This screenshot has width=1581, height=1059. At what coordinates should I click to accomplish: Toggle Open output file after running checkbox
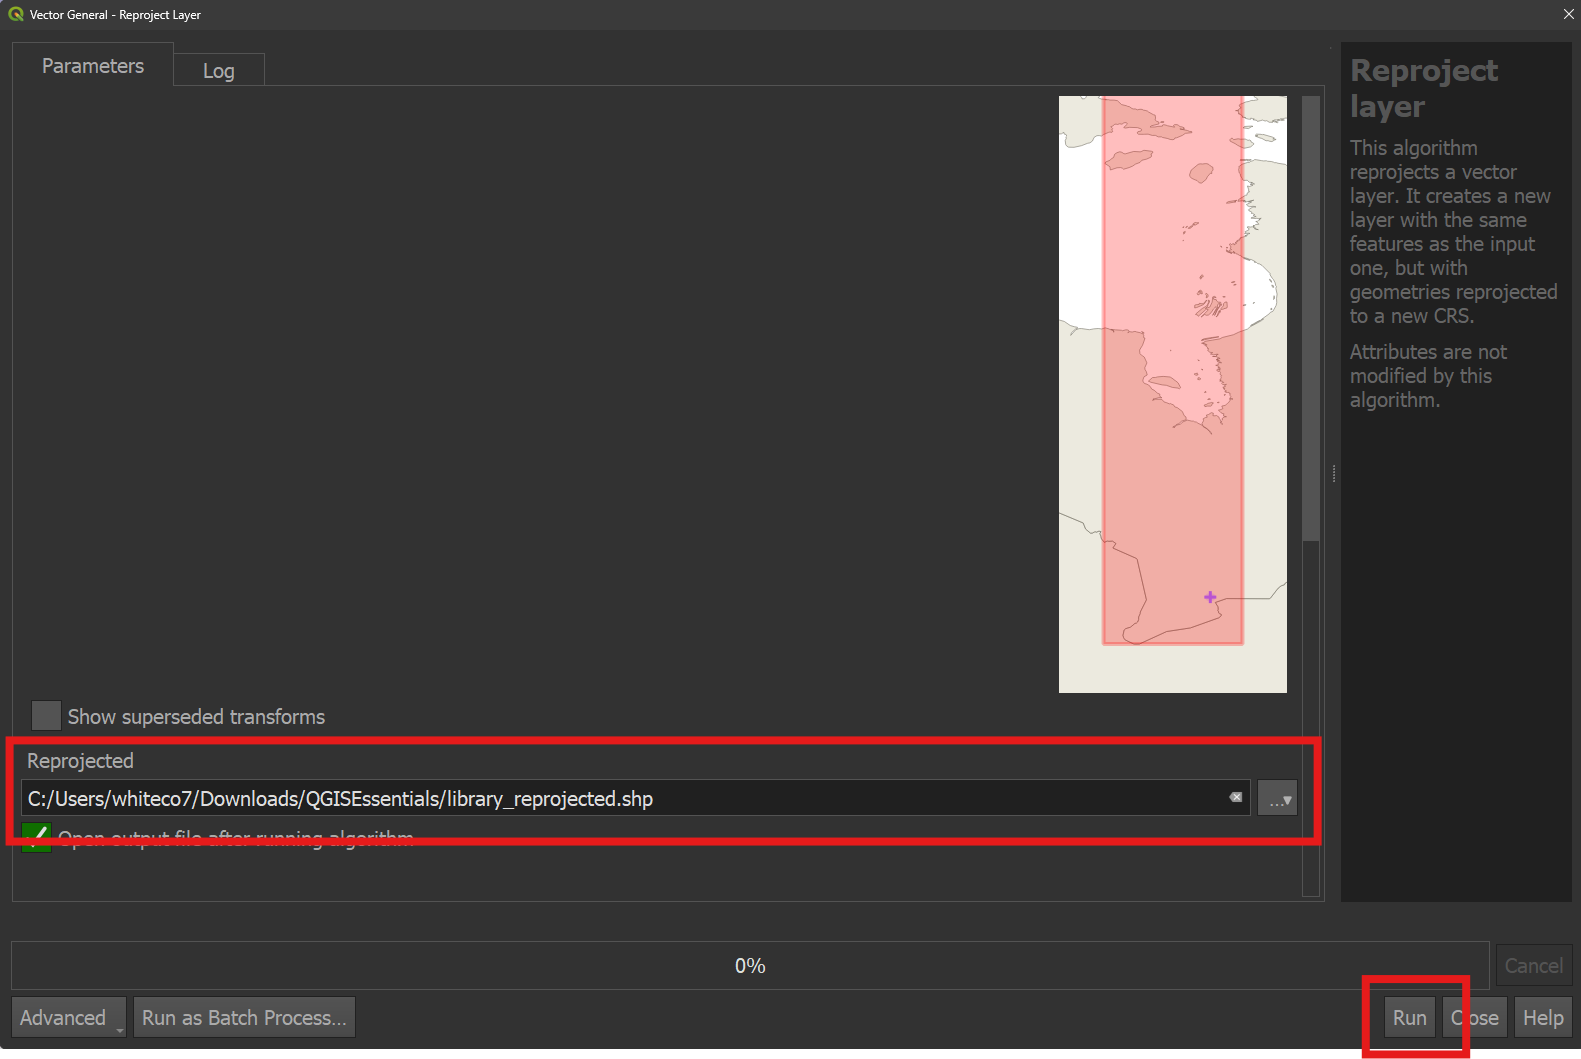[x=36, y=838]
